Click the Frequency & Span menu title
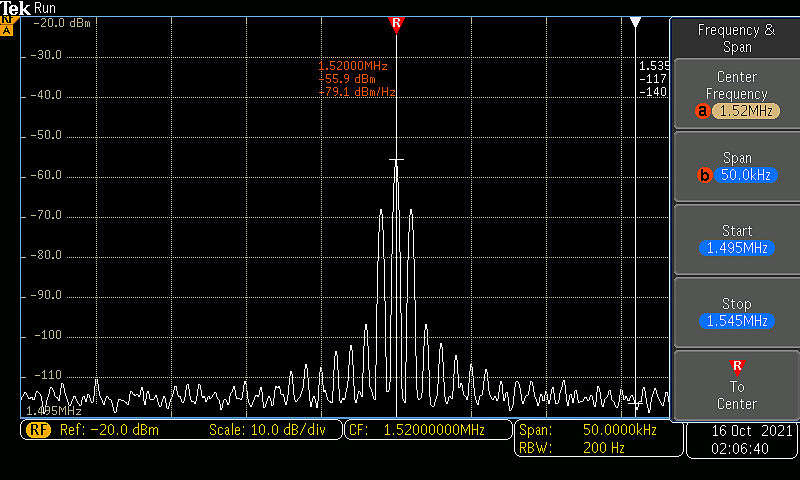 click(736, 38)
